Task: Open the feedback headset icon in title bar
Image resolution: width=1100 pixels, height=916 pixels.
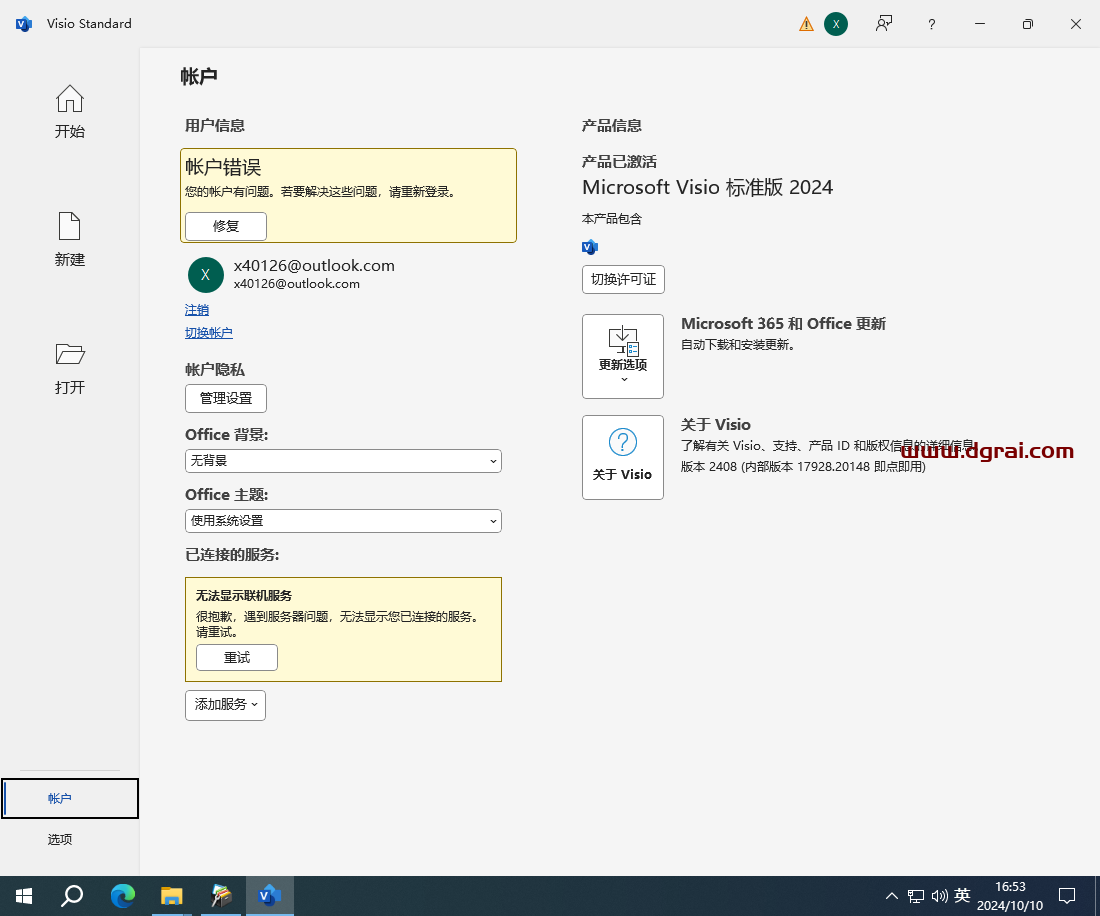Action: tap(884, 23)
